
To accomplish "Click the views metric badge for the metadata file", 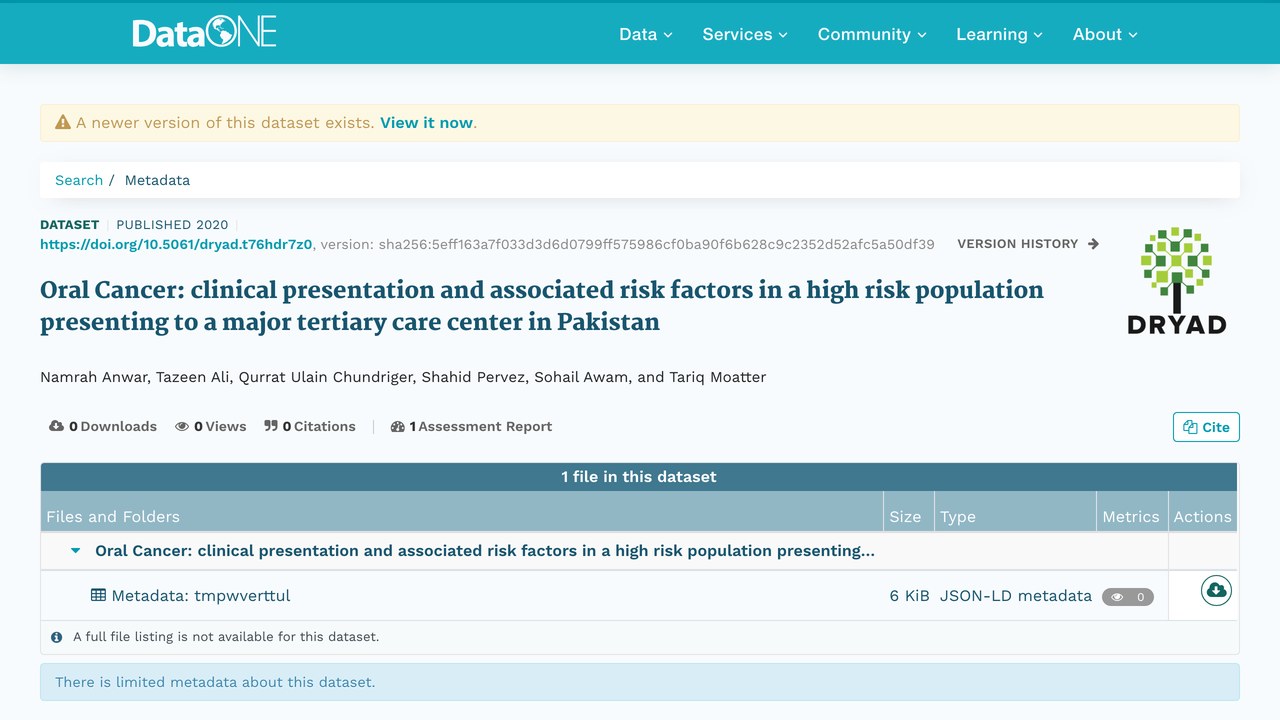I will pos(1128,597).
